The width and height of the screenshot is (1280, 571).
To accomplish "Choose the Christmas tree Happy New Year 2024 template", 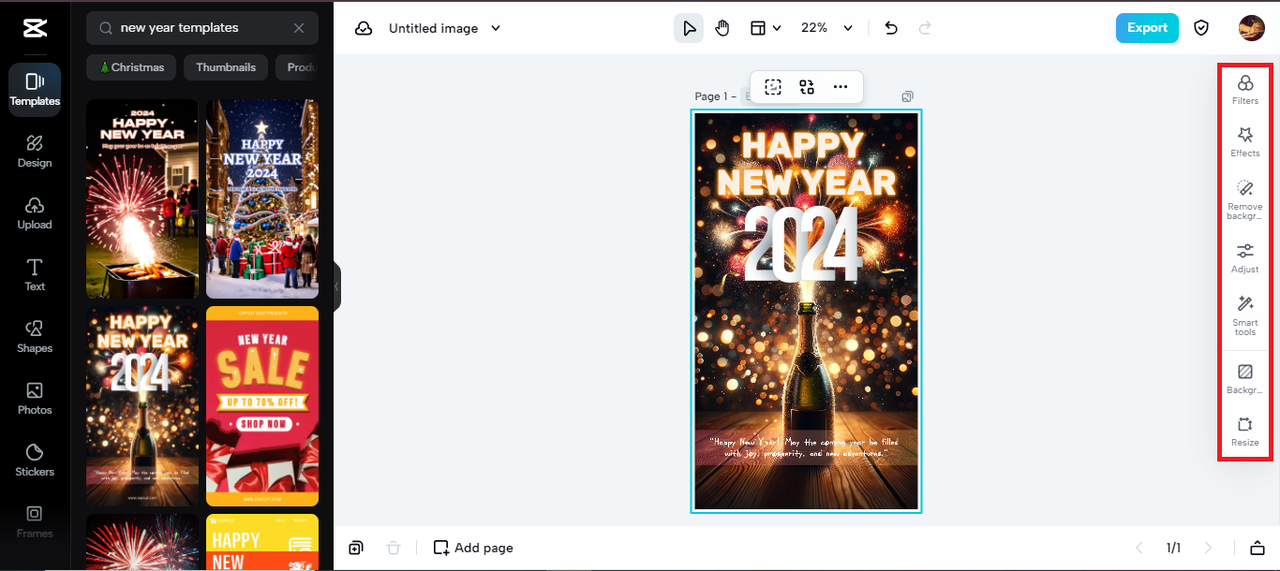I will (x=262, y=199).
